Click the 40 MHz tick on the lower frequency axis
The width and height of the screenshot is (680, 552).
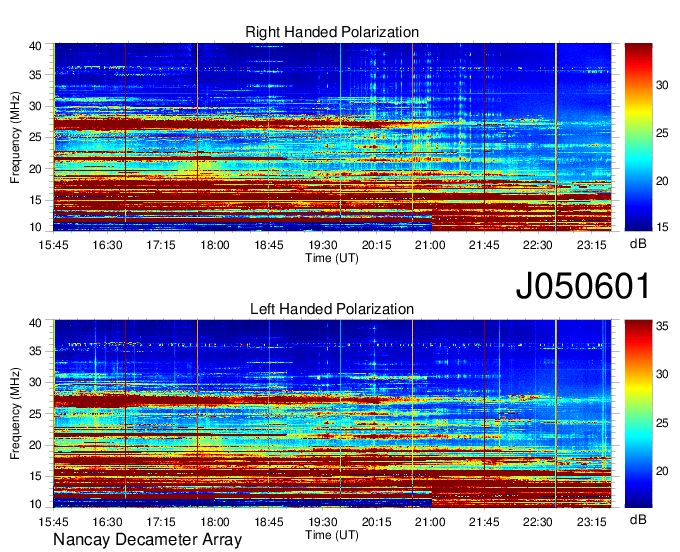(35, 323)
